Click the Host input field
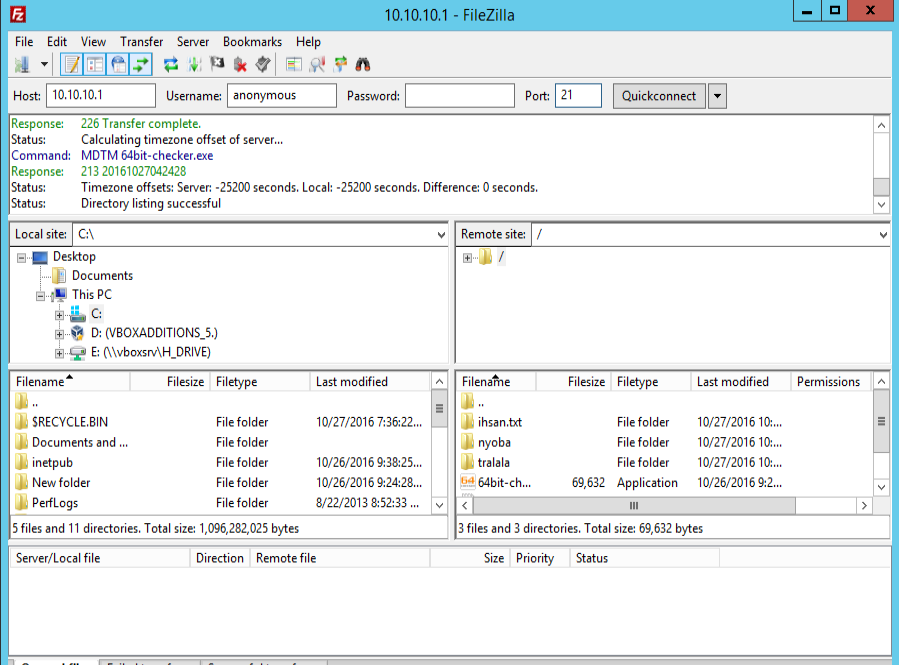The image size is (899, 665). tap(101, 95)
